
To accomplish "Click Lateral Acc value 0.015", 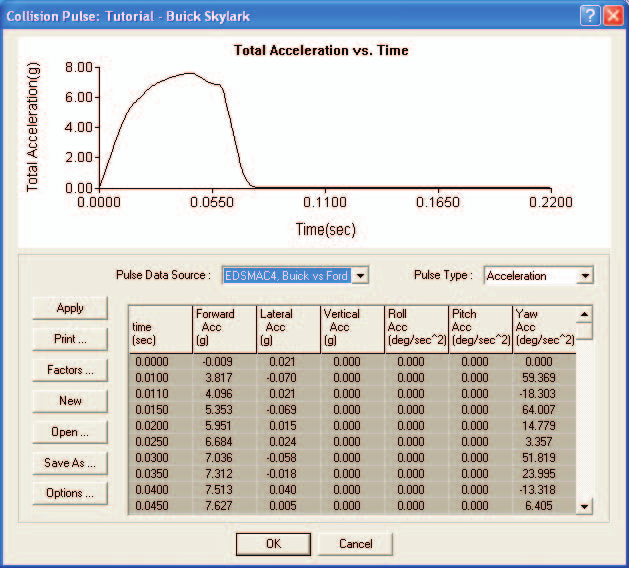I will coord(288,426).
